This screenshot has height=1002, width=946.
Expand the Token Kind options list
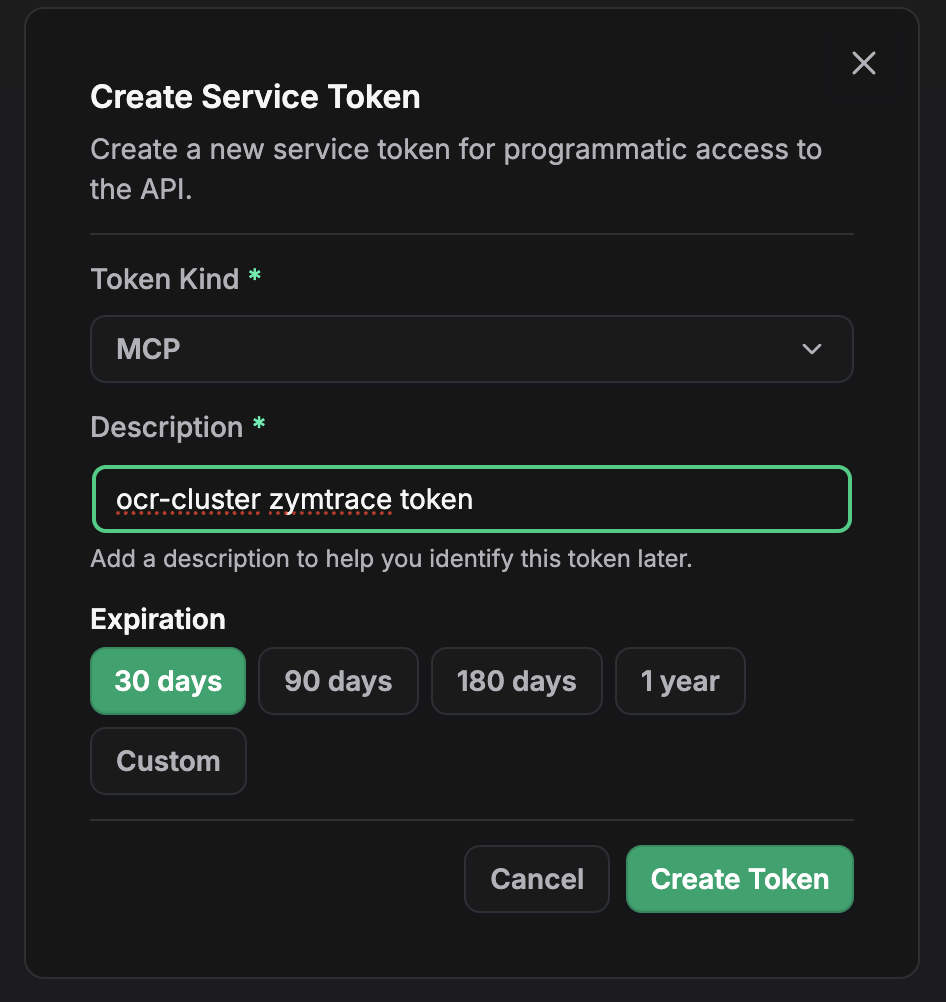[471, 349]
